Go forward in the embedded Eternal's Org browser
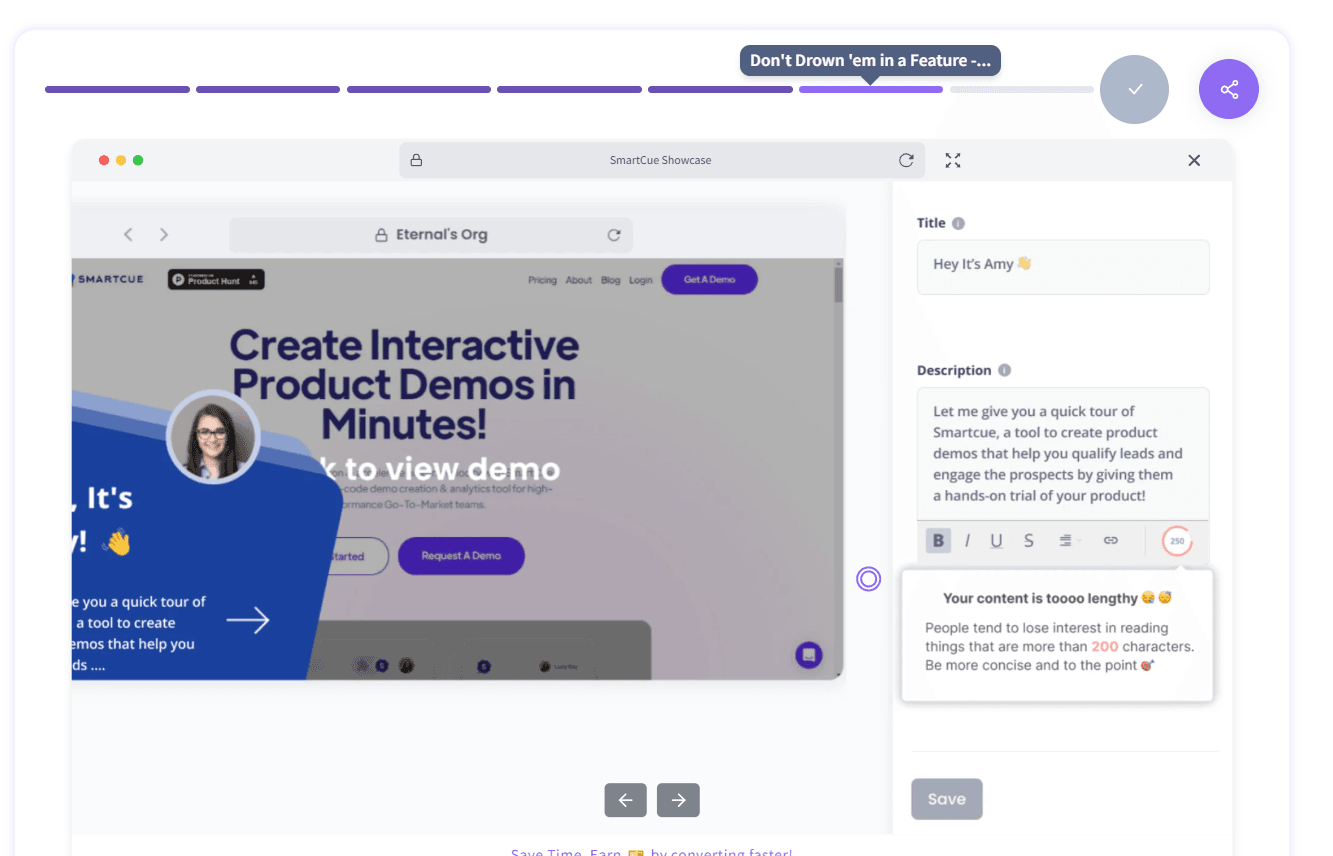The height and width of the screenshot is (856, 1333). (164, 234)
